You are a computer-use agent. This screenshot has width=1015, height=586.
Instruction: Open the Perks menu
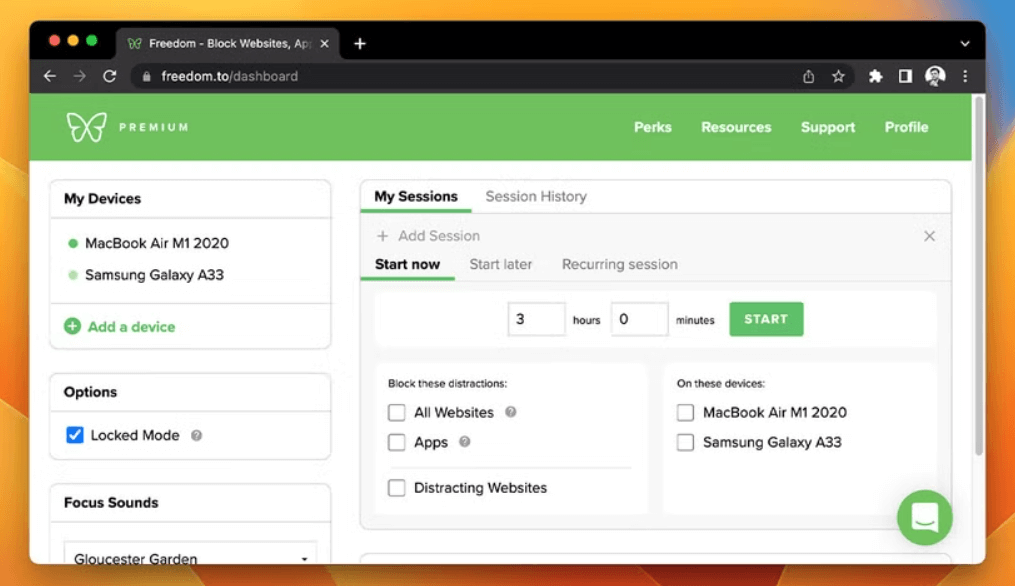click(x=652, y=128)
